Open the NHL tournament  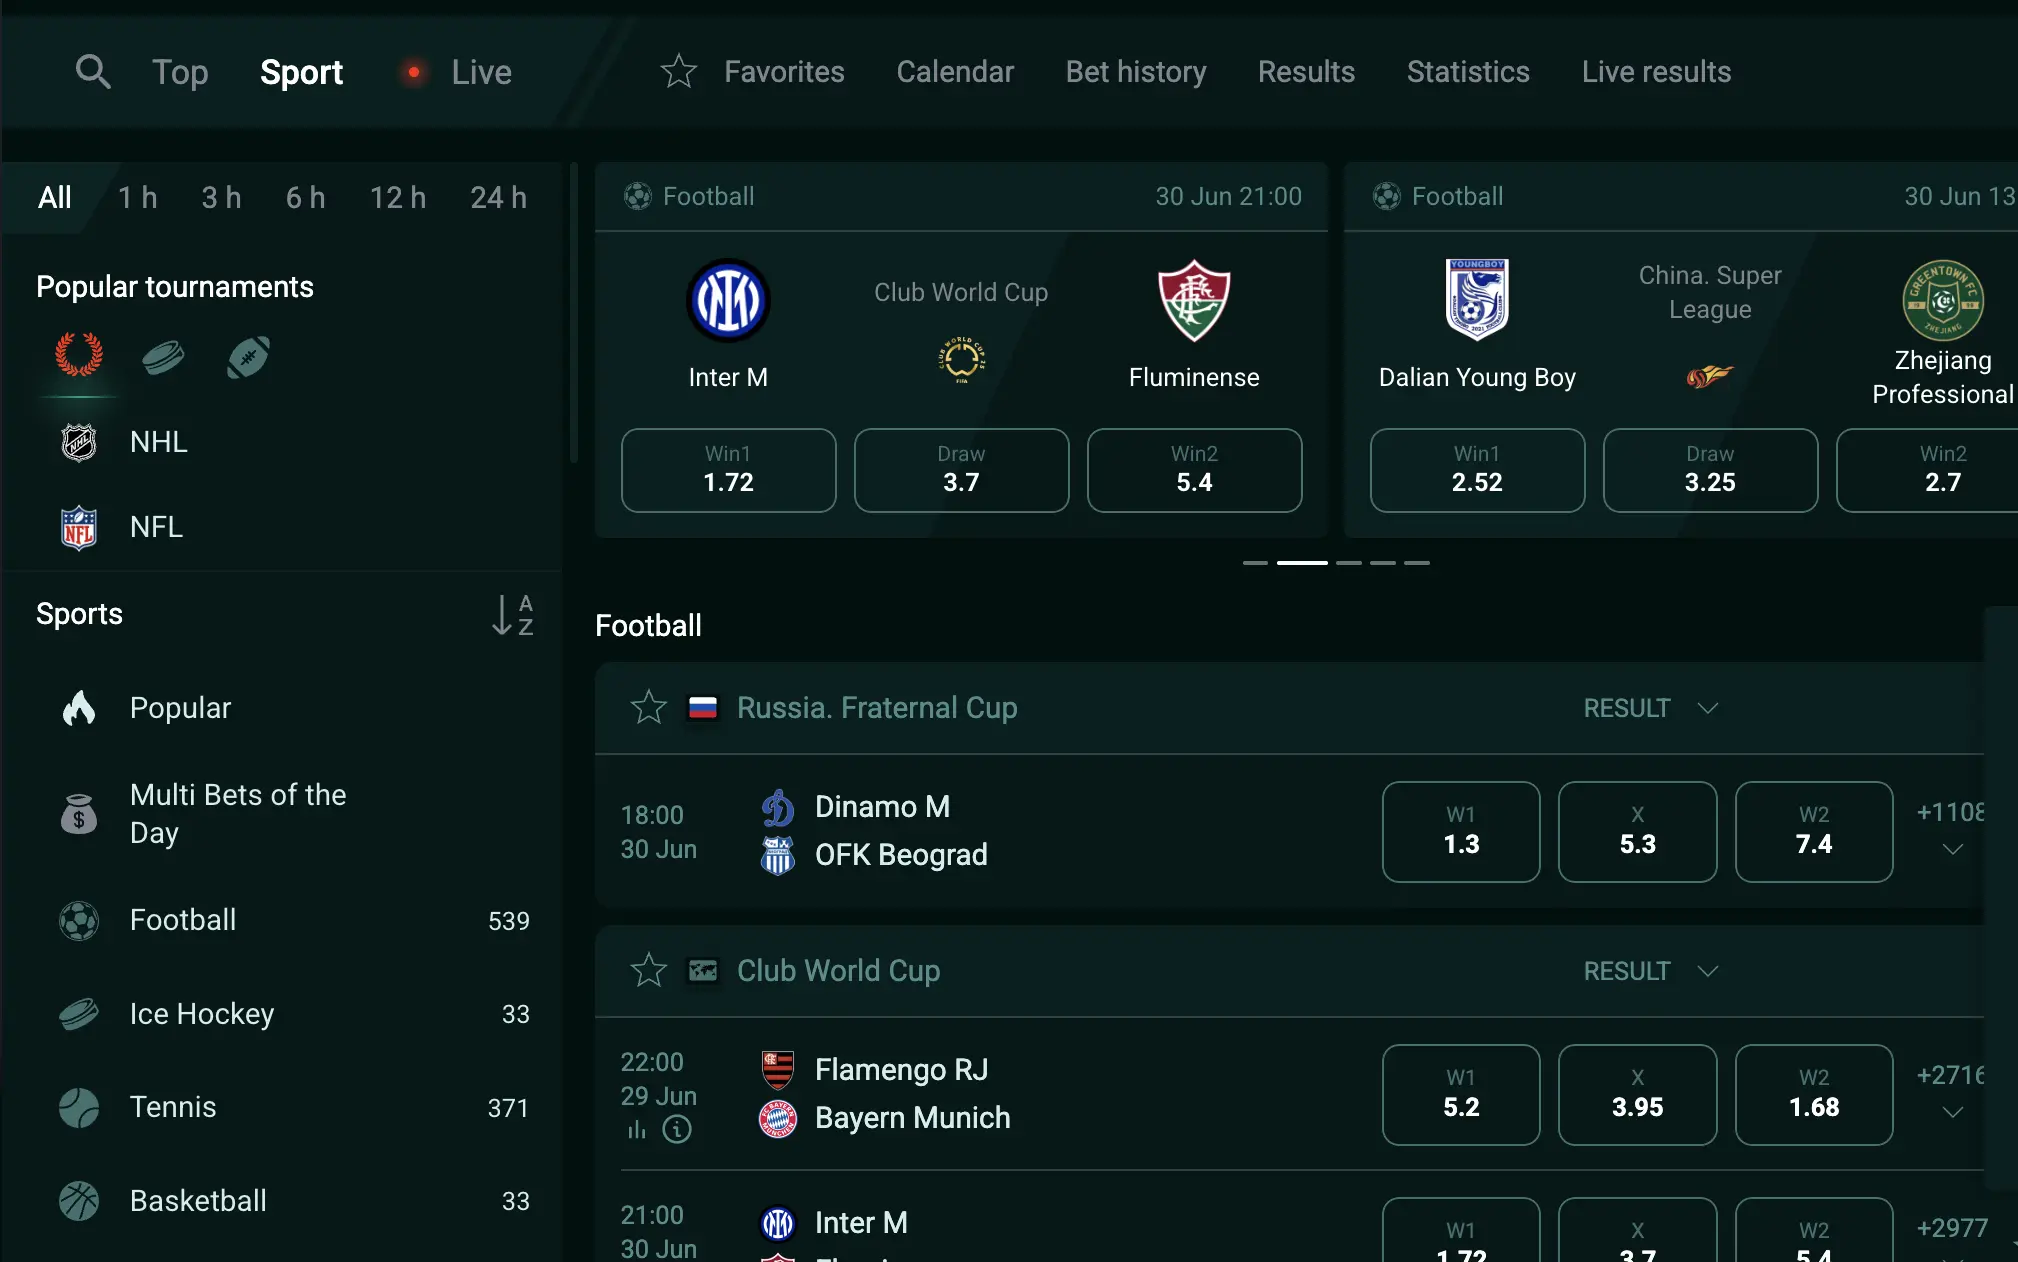pos(158,442)
